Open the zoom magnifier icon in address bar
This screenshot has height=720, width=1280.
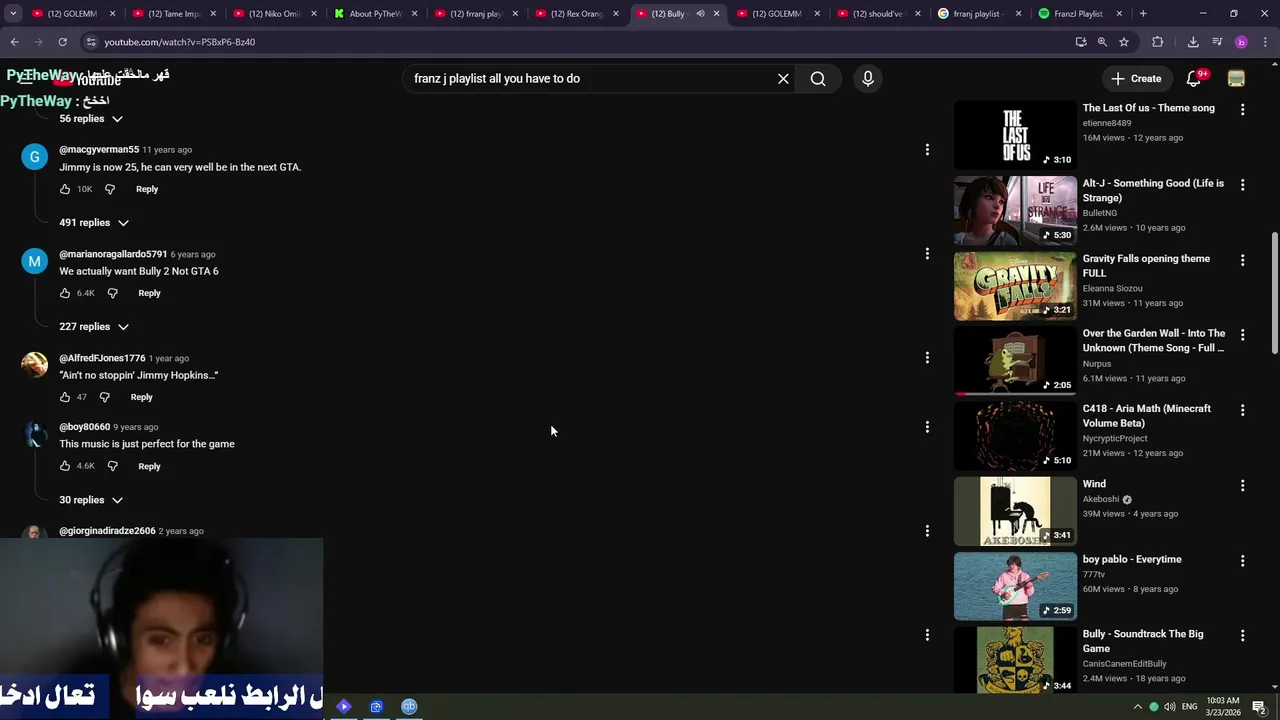[x=1102, y=42]
